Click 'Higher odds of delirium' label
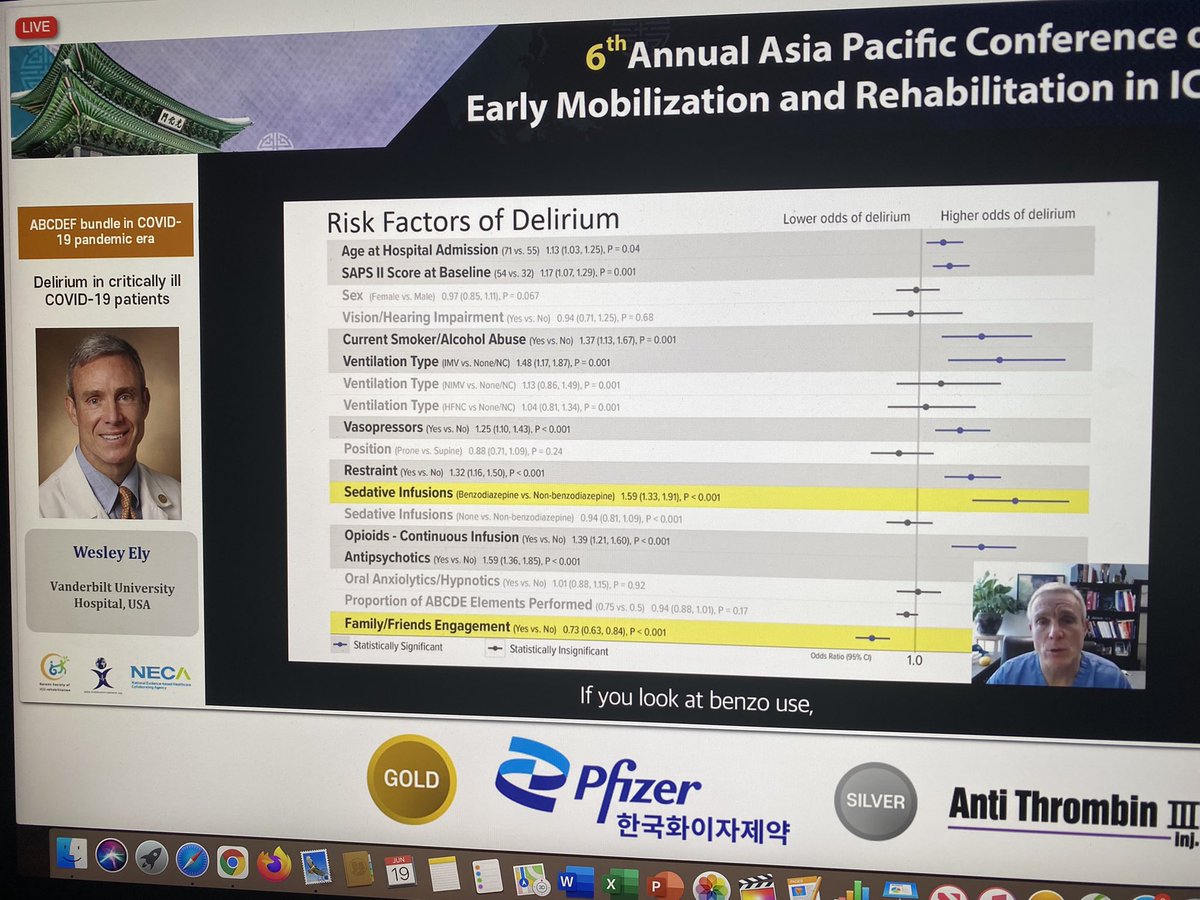 click(x=1007, y=215)
